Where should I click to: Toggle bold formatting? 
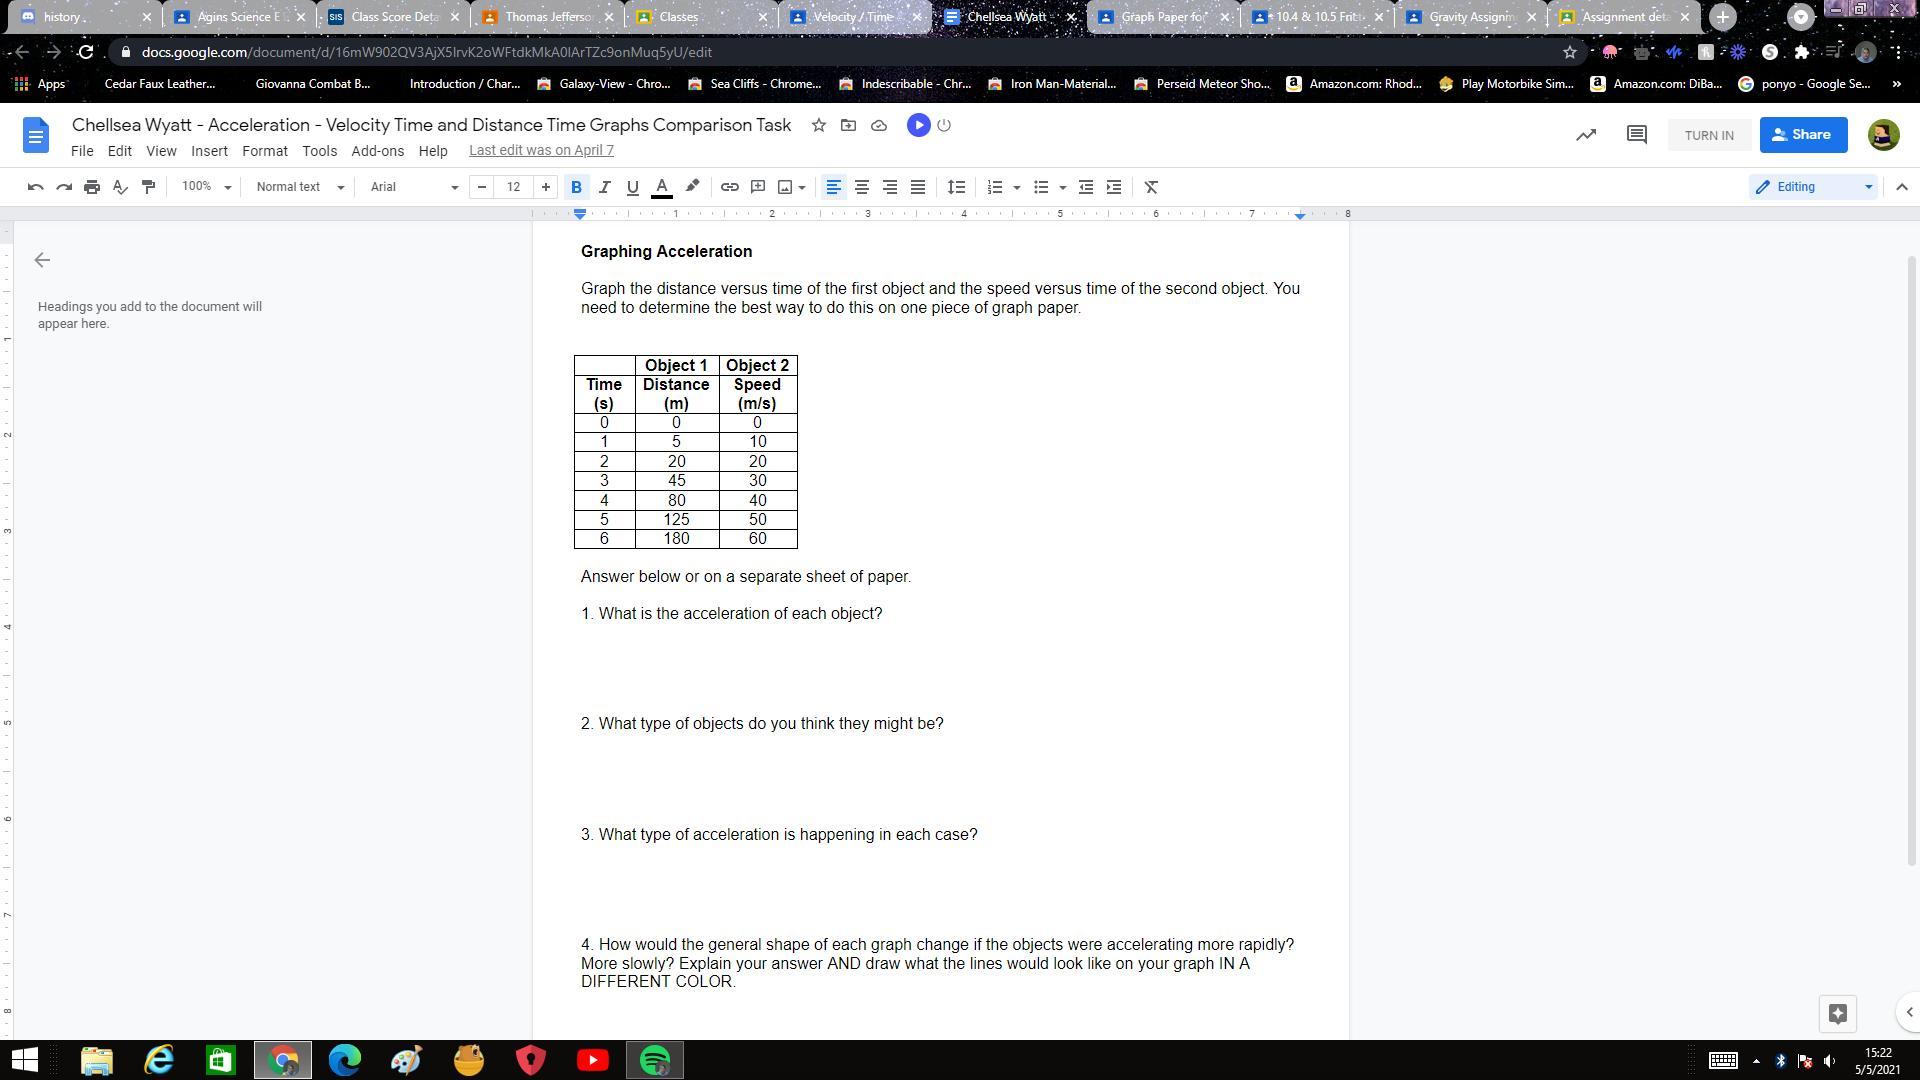pos(576,187)
